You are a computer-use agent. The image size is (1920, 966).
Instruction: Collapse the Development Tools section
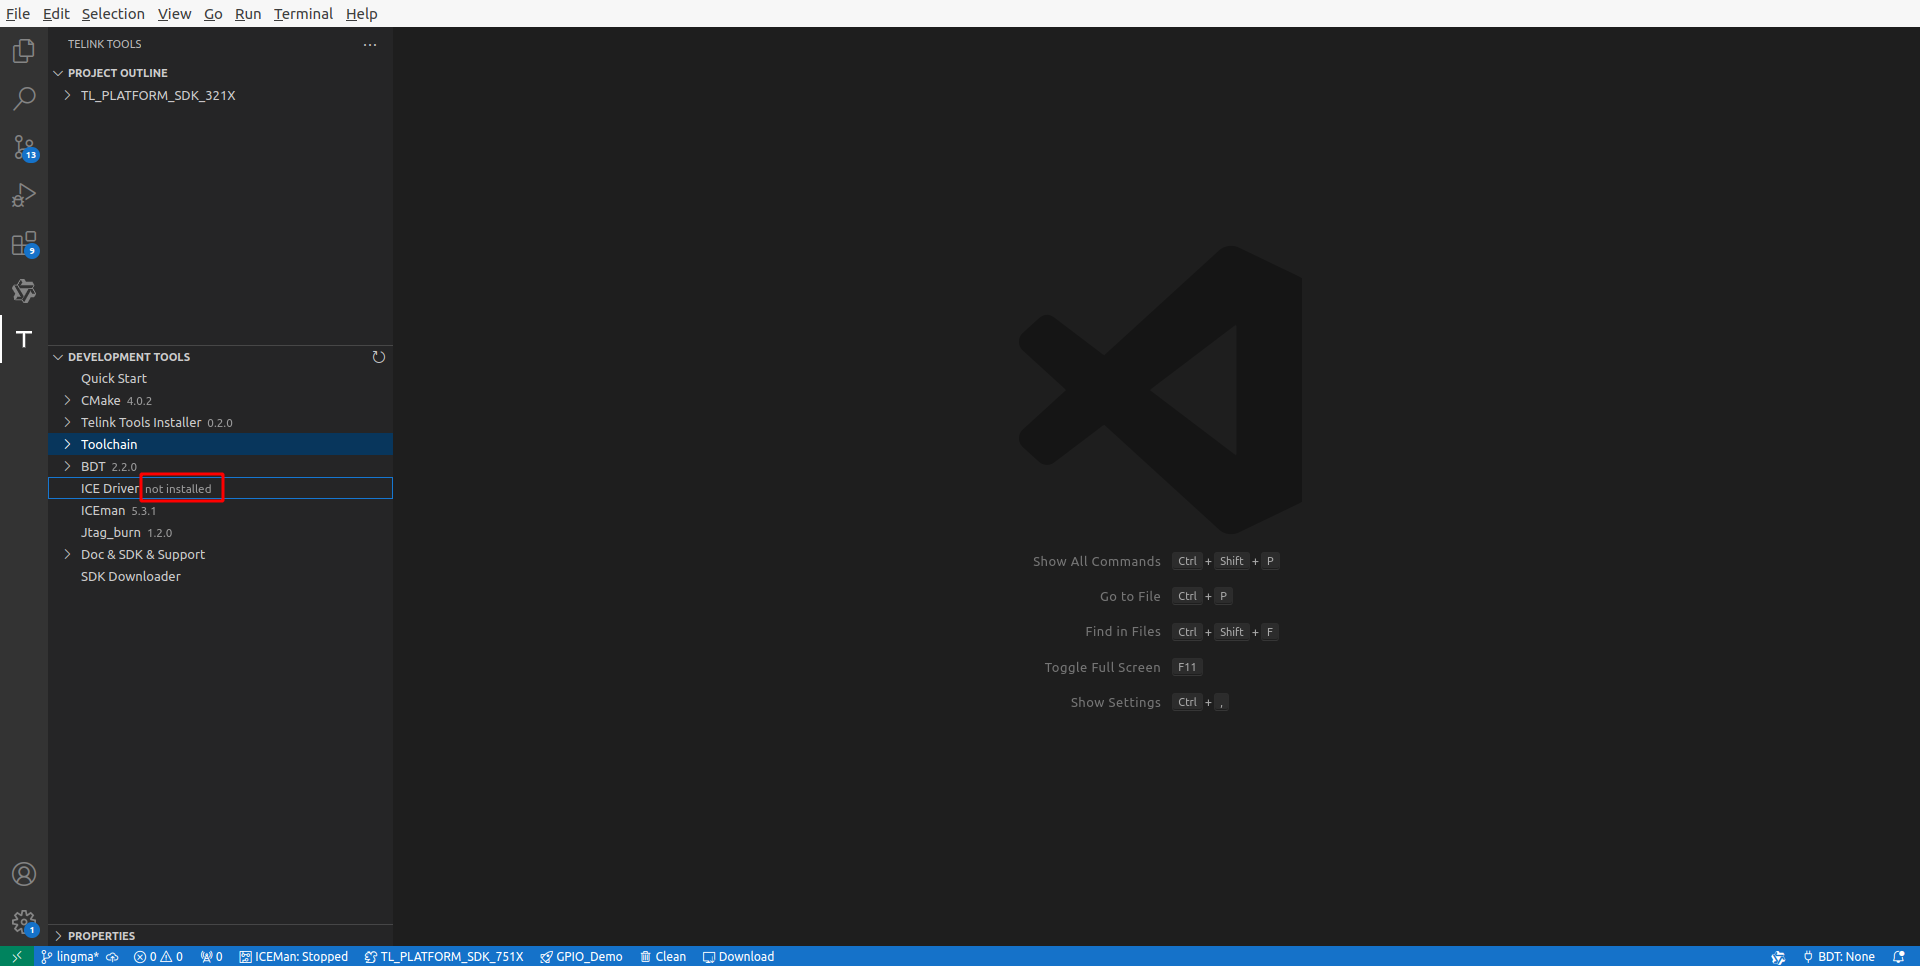(58, 356)
